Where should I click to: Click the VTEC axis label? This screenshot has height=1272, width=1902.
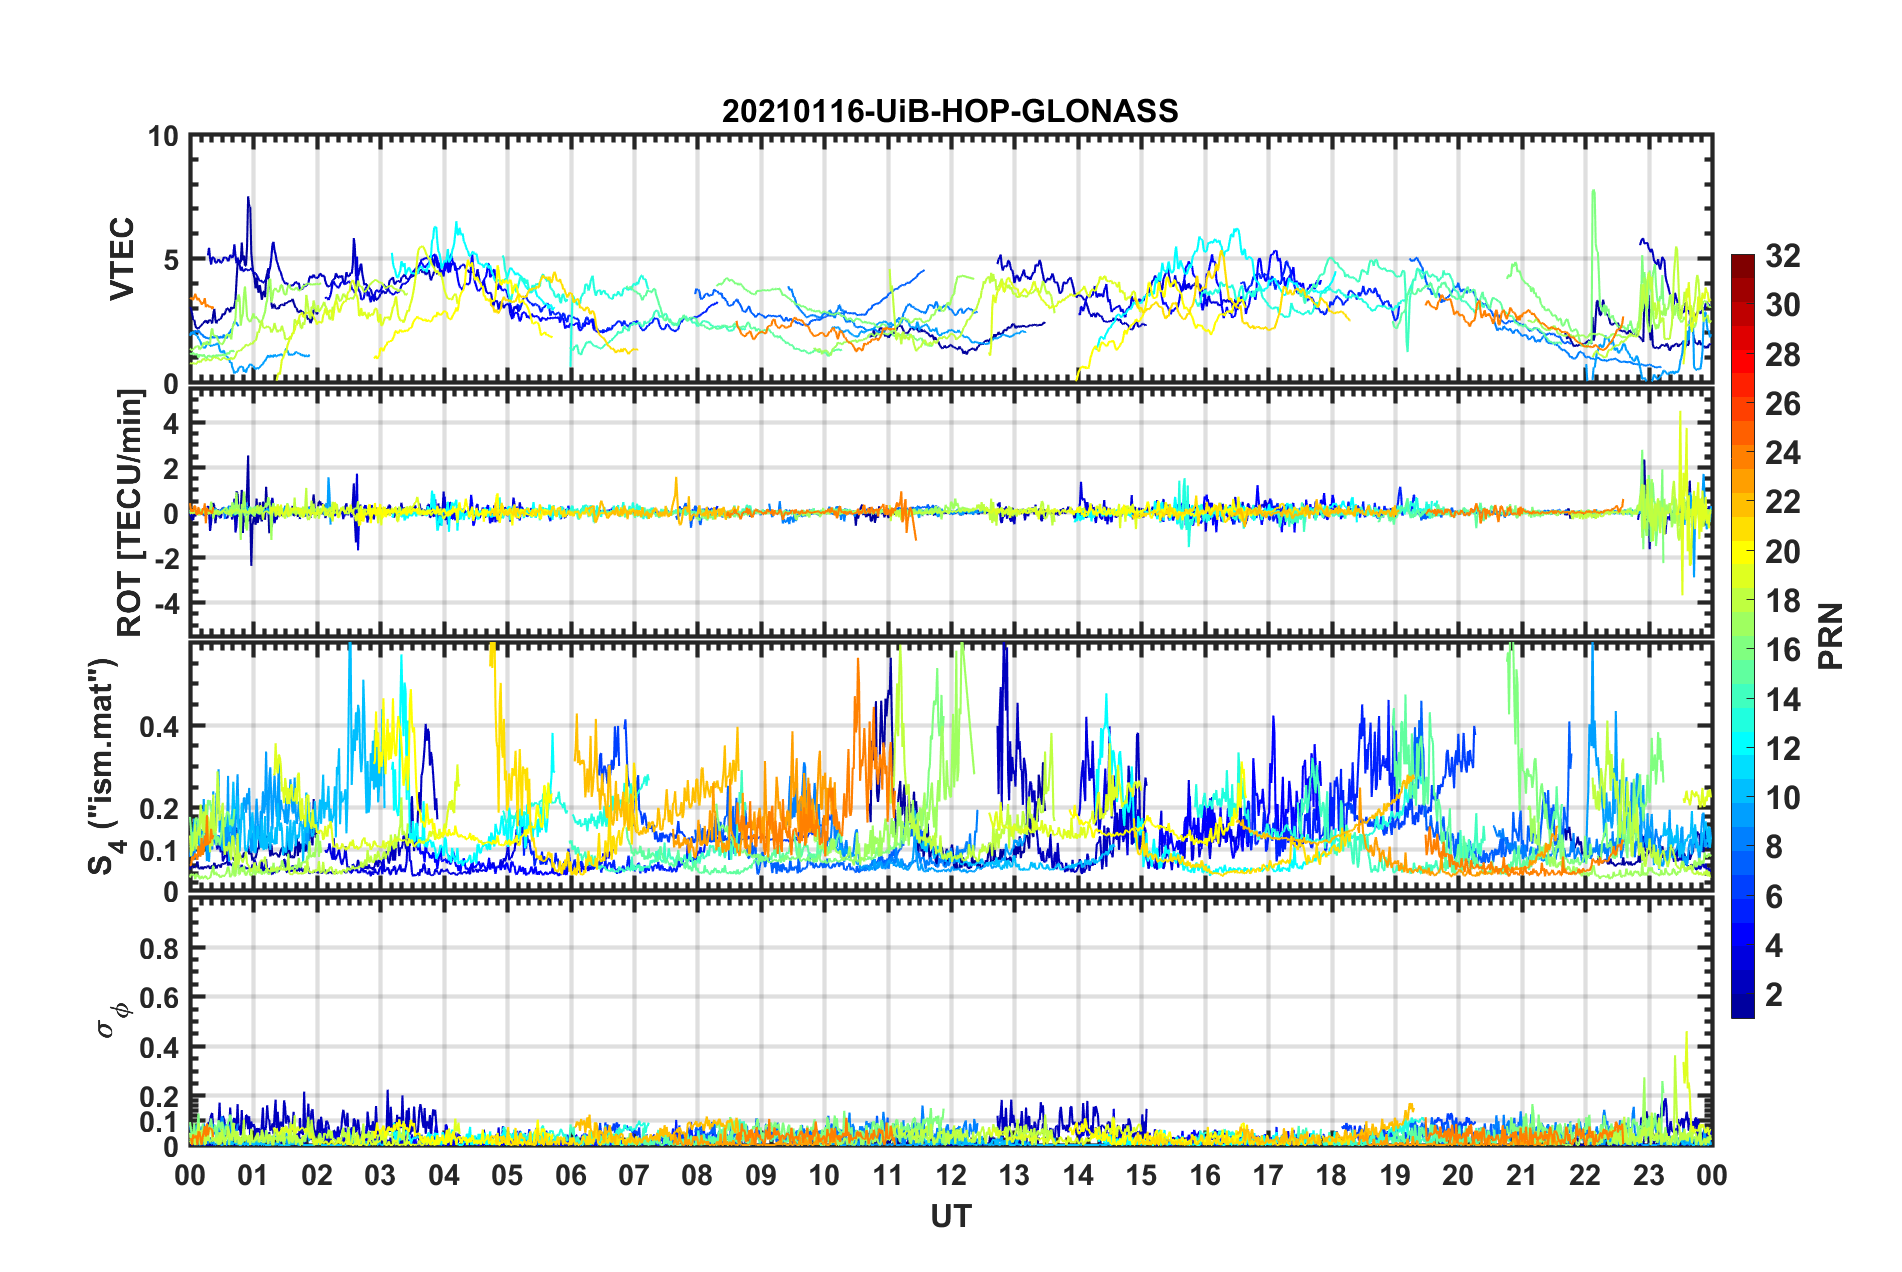[121, 259]
